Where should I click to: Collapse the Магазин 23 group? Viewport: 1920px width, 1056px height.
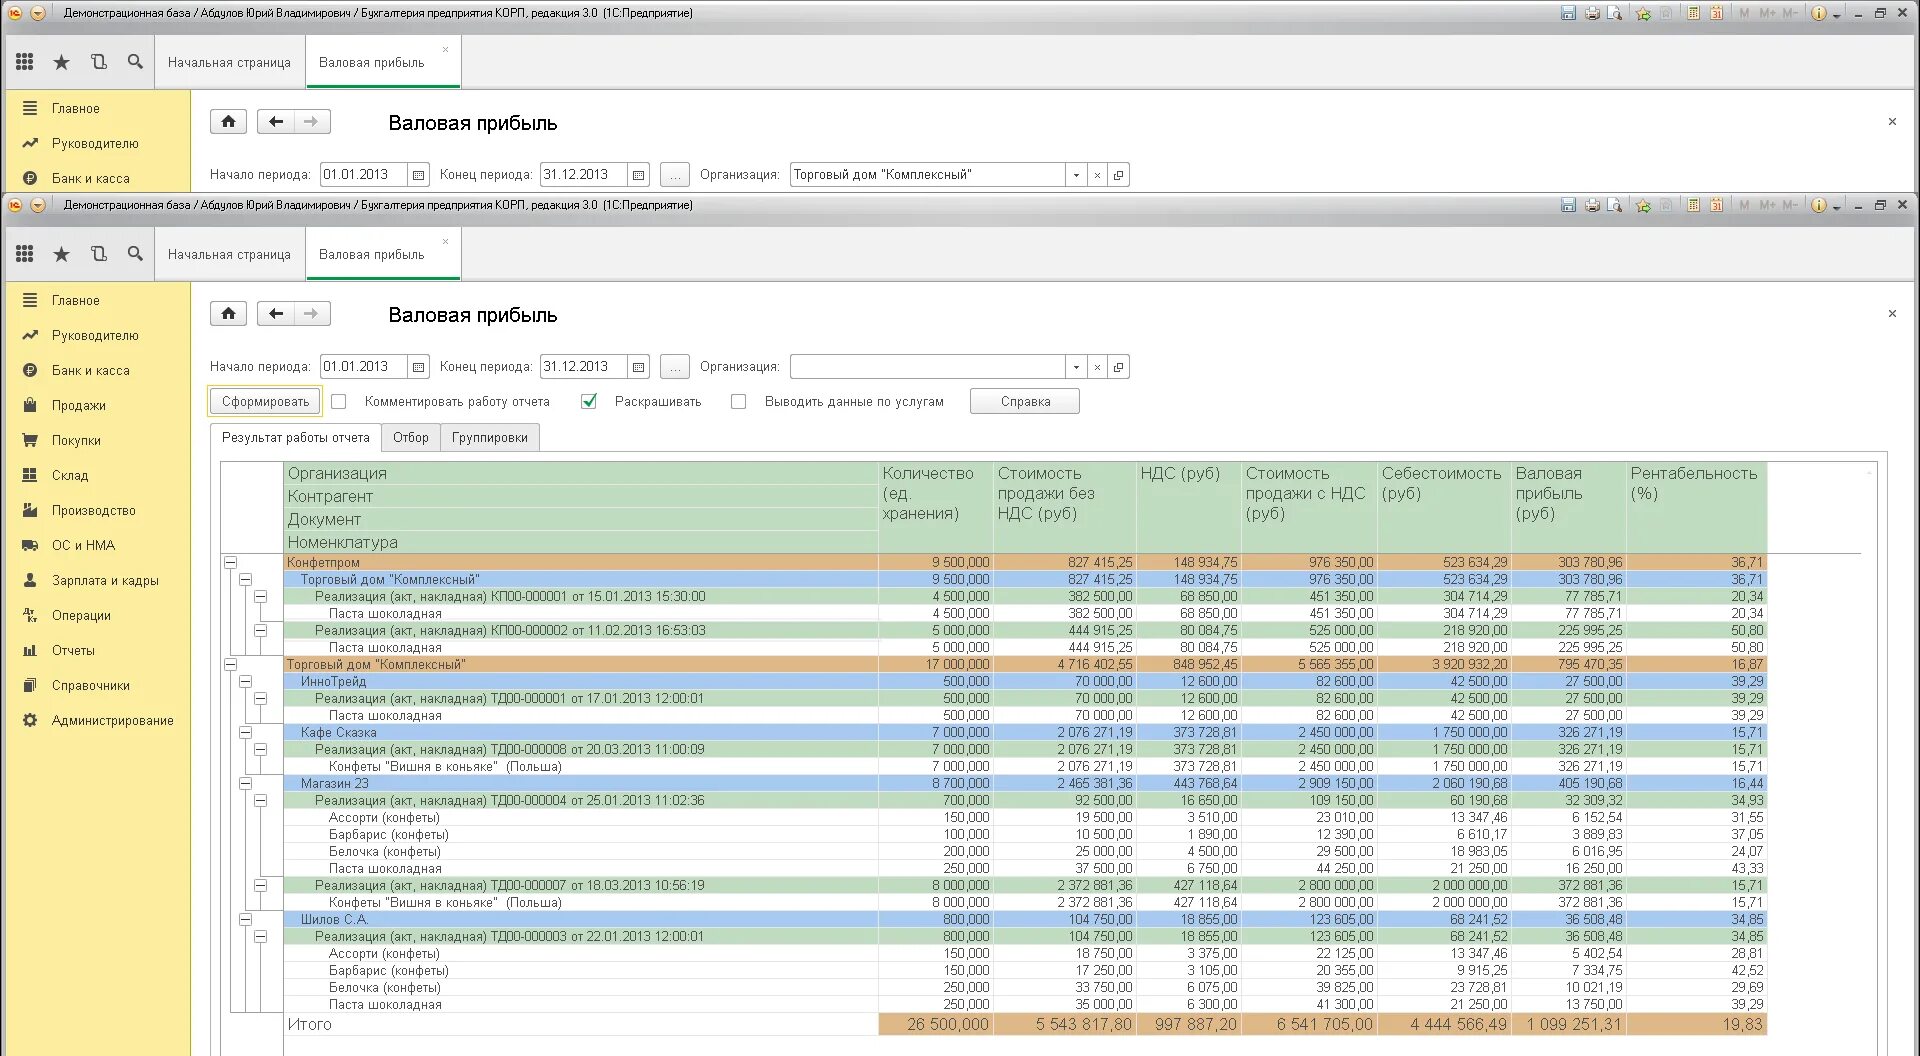click(245, 784)
